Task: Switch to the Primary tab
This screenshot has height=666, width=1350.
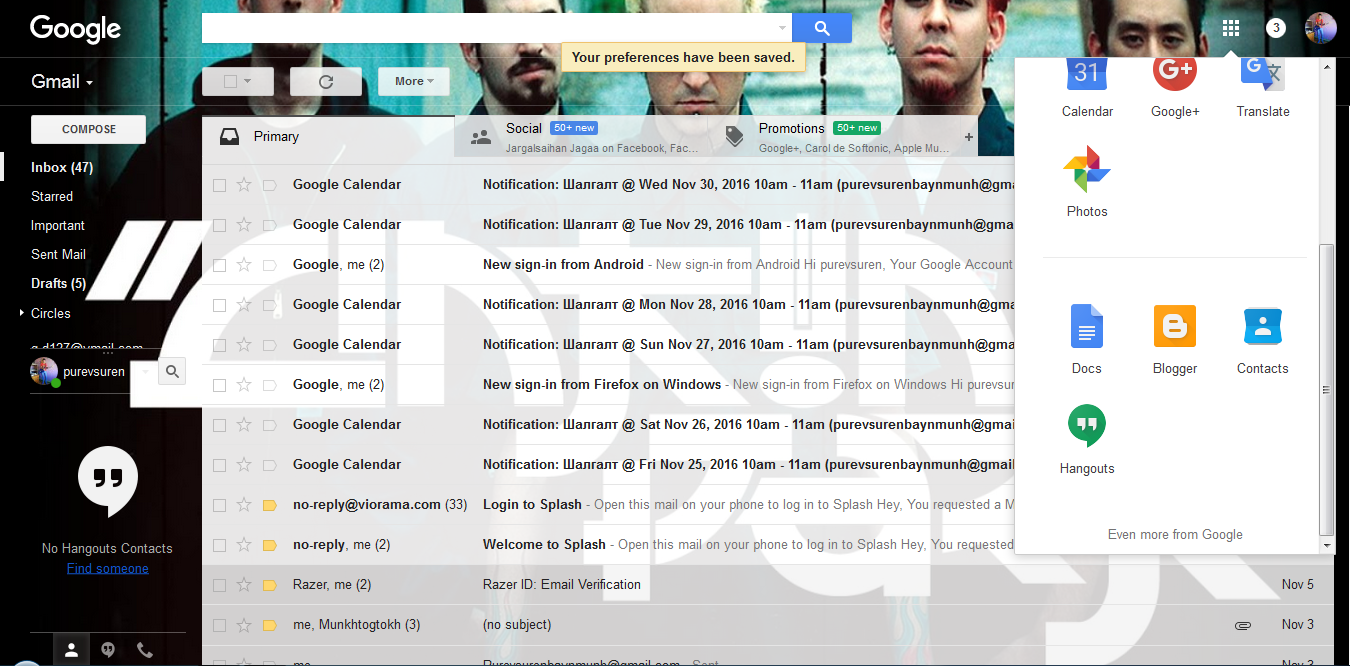Action: 328,137
